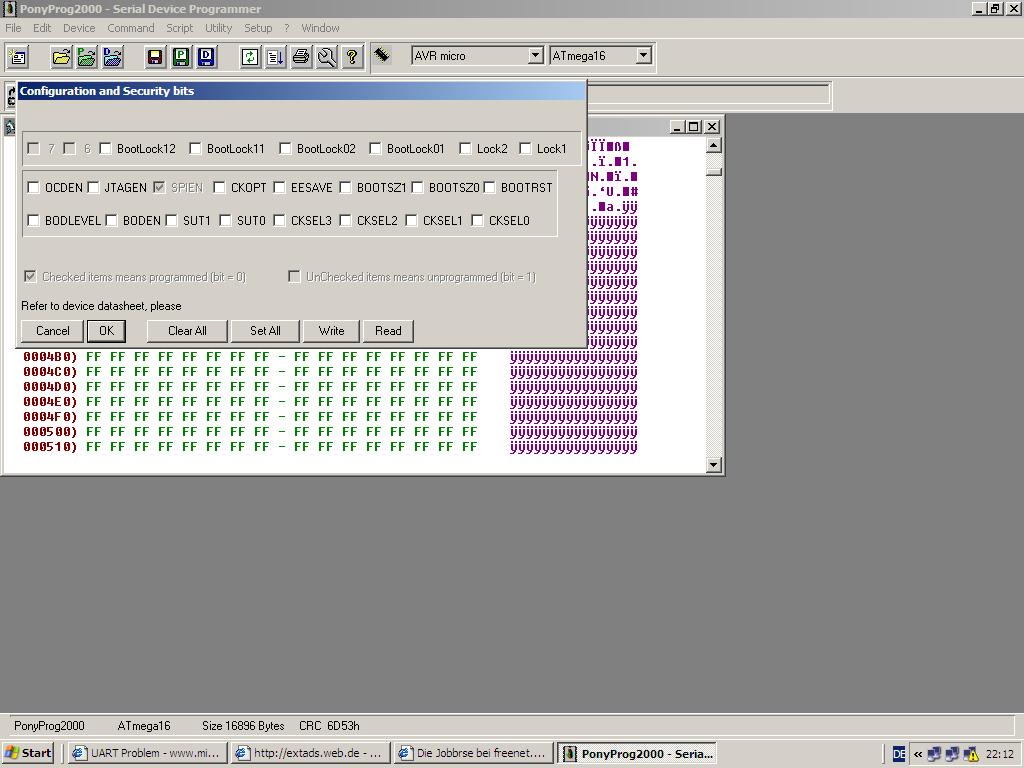Open the Script menu
The height and width of the screenshot is (768, 1024).
[x=180, y=28]
